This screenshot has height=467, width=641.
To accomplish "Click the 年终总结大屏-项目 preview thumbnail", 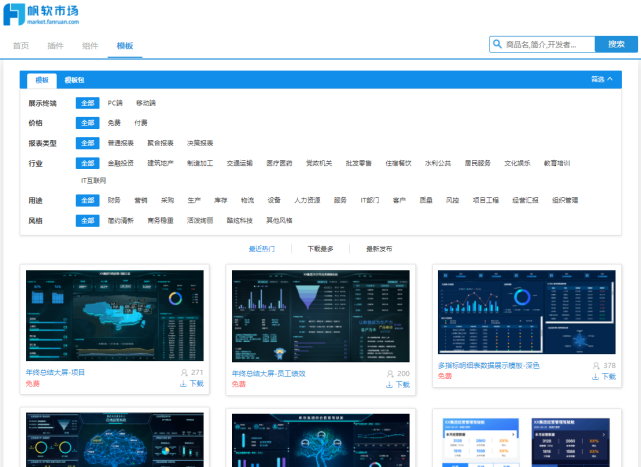I will tap(113, 317).
